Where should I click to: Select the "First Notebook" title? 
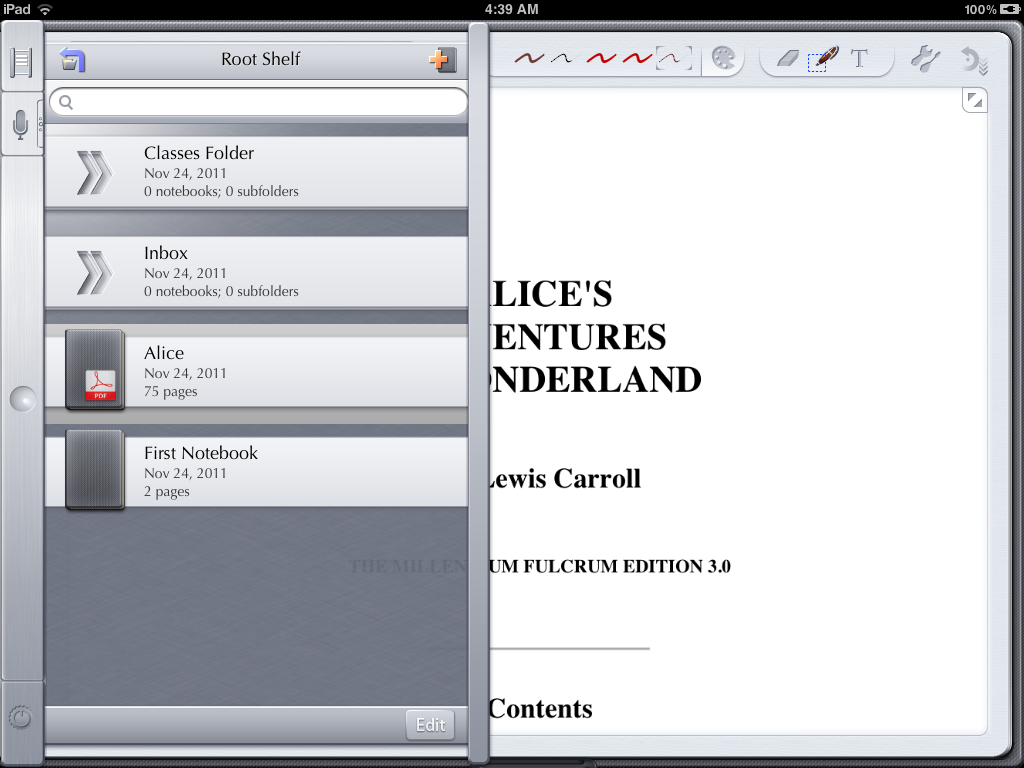201,453
